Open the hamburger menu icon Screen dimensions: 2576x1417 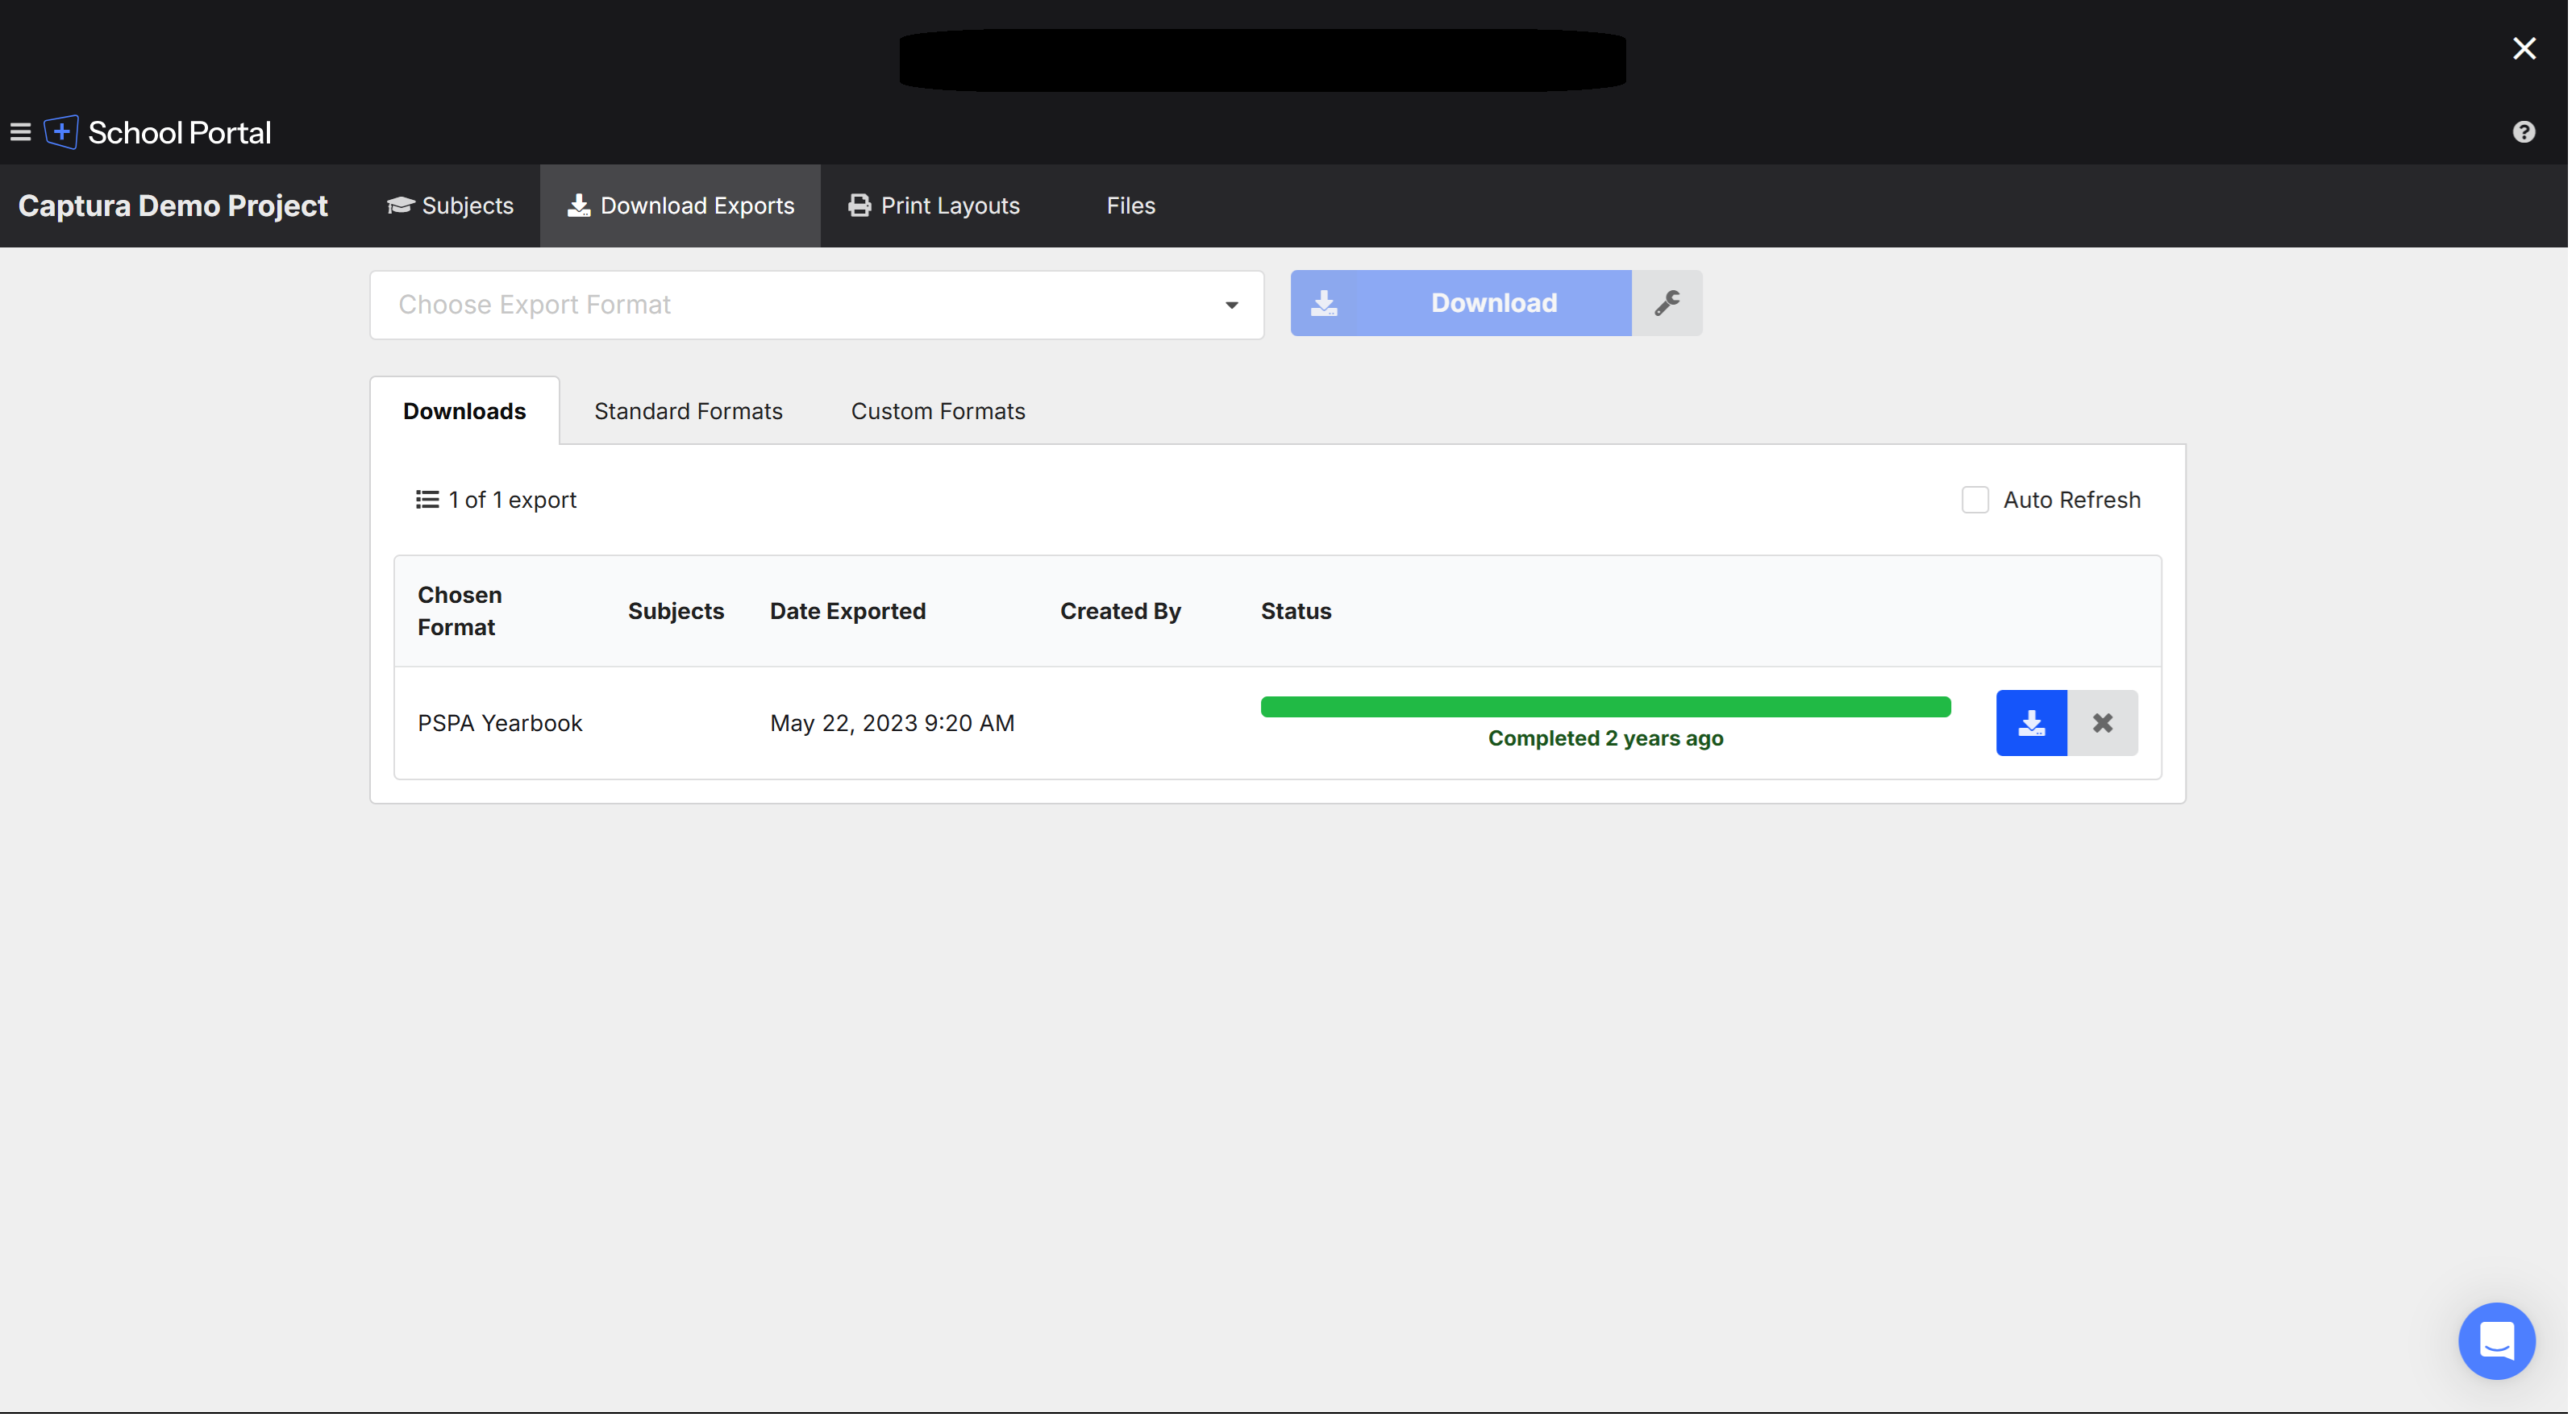pyautogui.click(x=20, y=132)
